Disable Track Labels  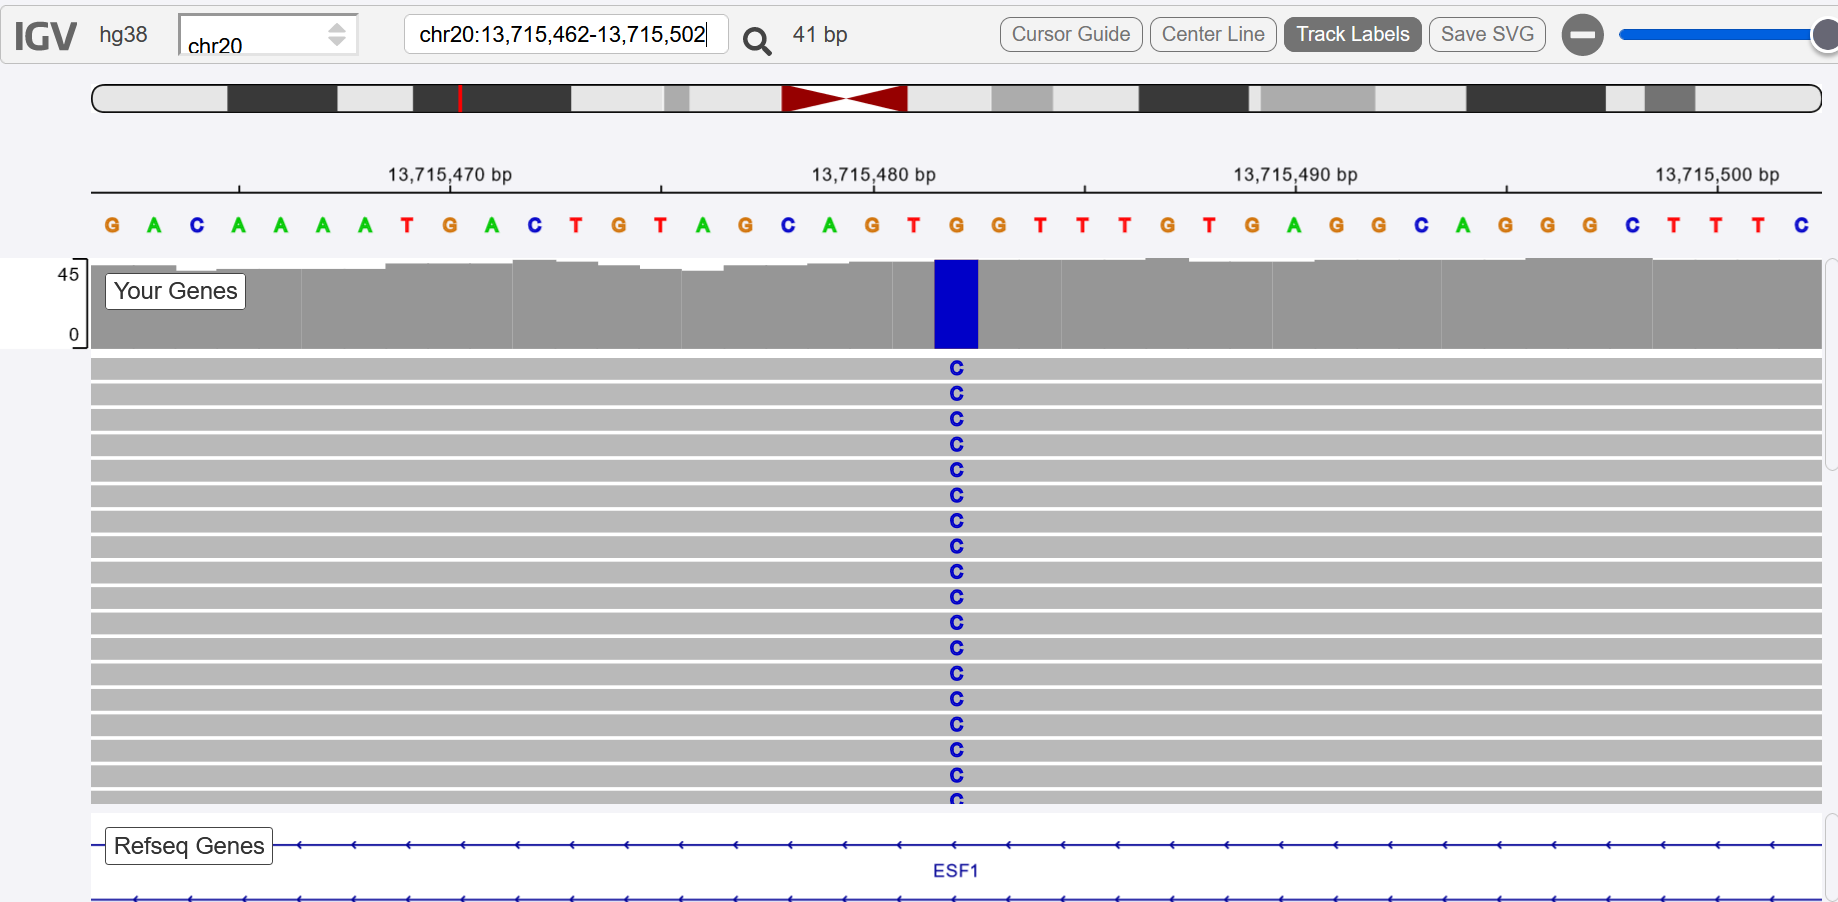[1352, 35]
